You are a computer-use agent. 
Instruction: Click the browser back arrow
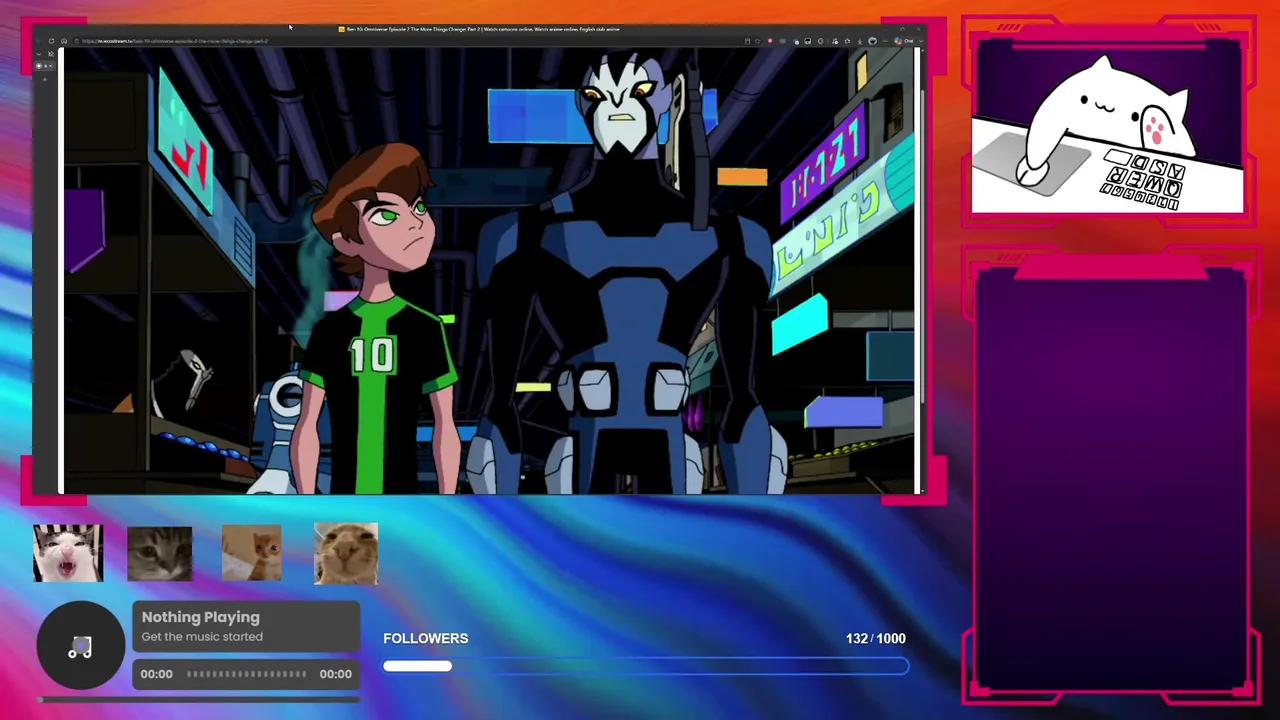39,41
